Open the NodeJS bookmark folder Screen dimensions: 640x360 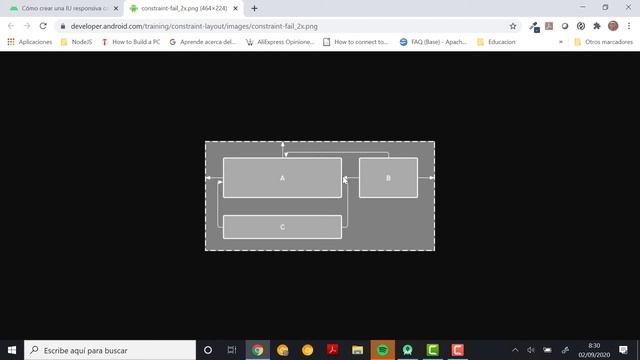(76, 42)
